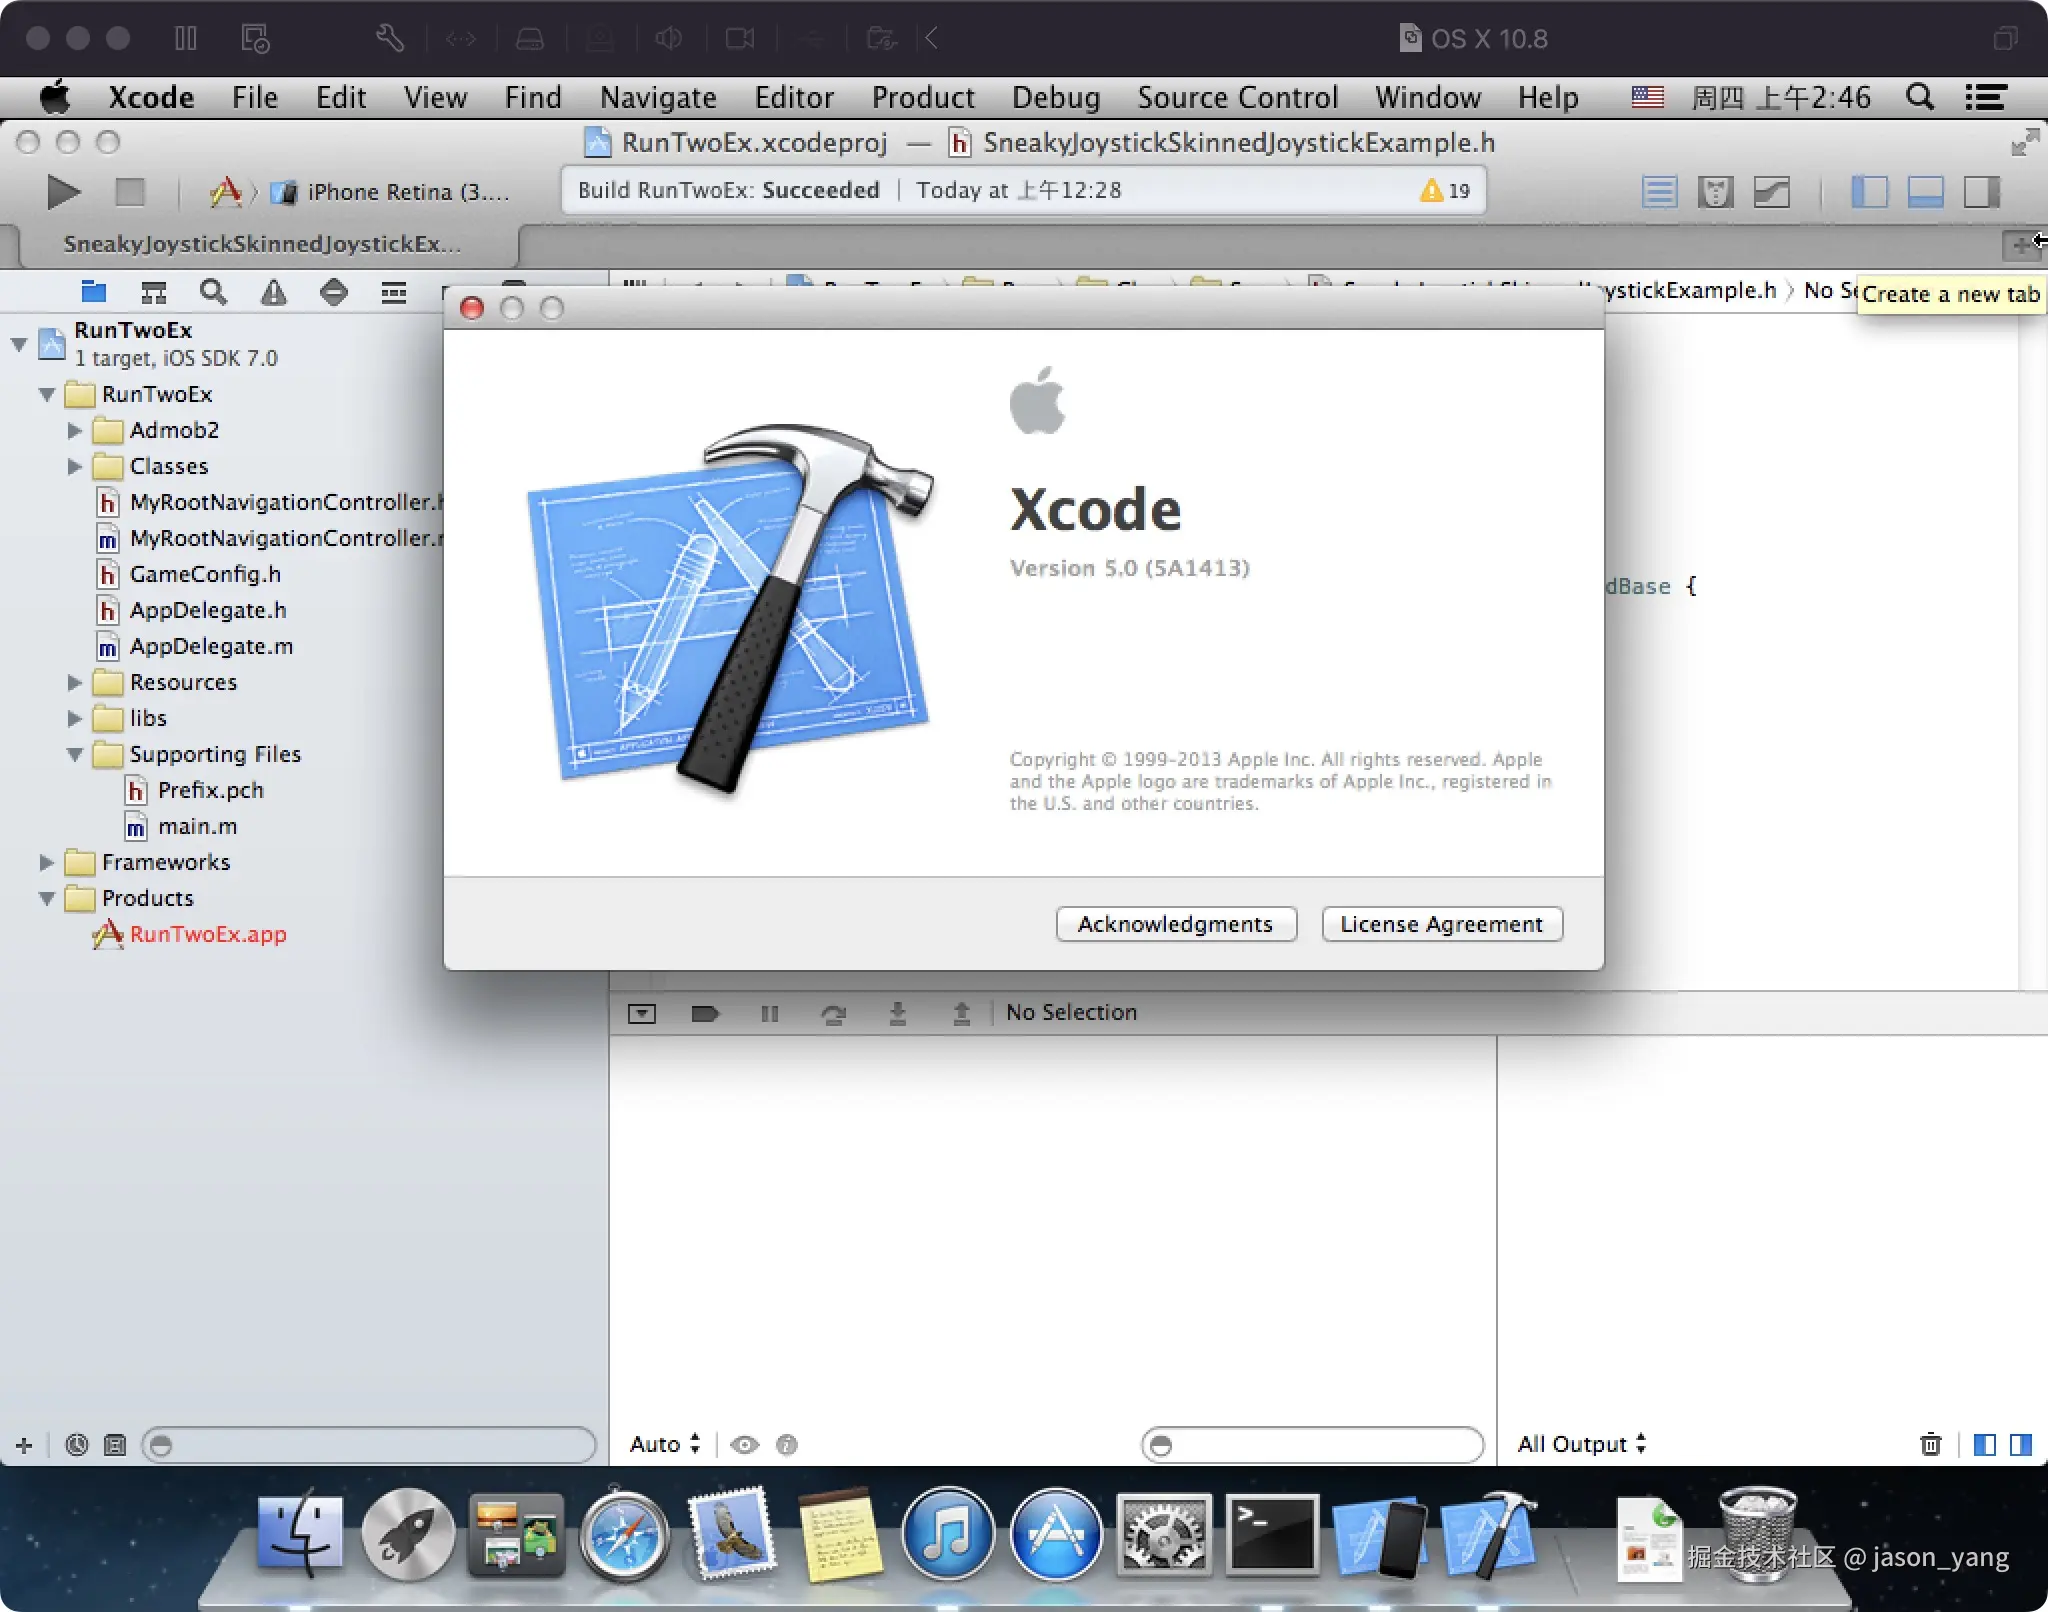Toggle the Navigator pane visibility
This screenshot has height=1612, width=2048.
tap(1869, 191)
